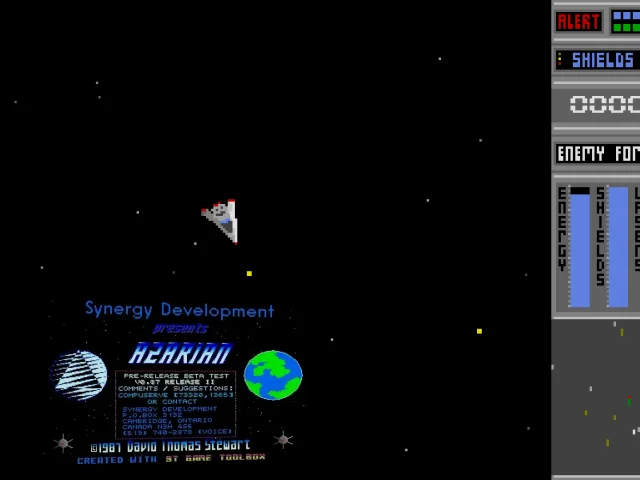Click the blue and green grid indicator
The height and width of the screenshot is (480, 640).
[626, 22]
